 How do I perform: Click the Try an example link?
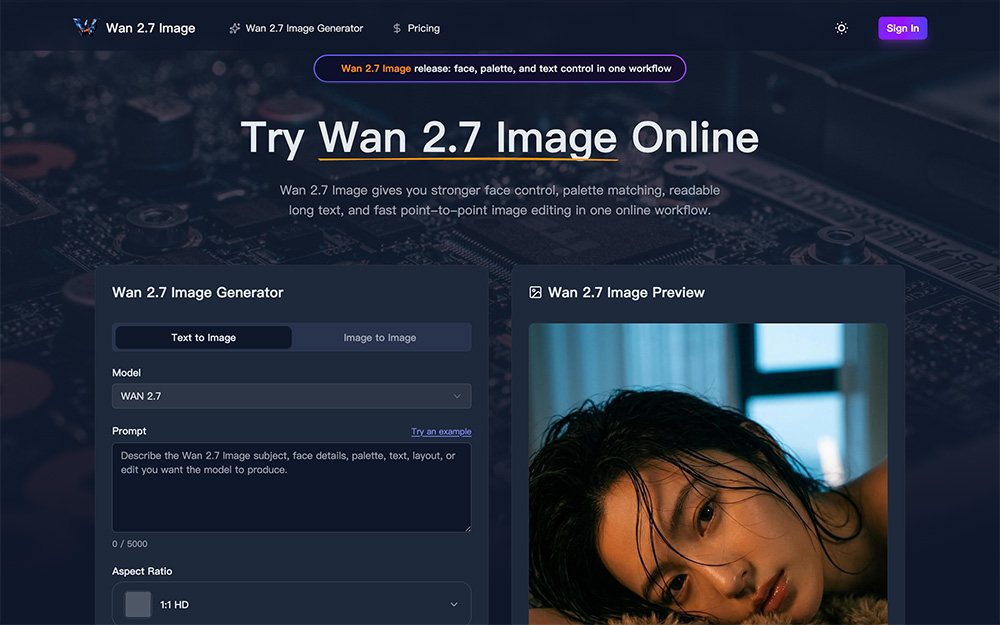point(441,431)
